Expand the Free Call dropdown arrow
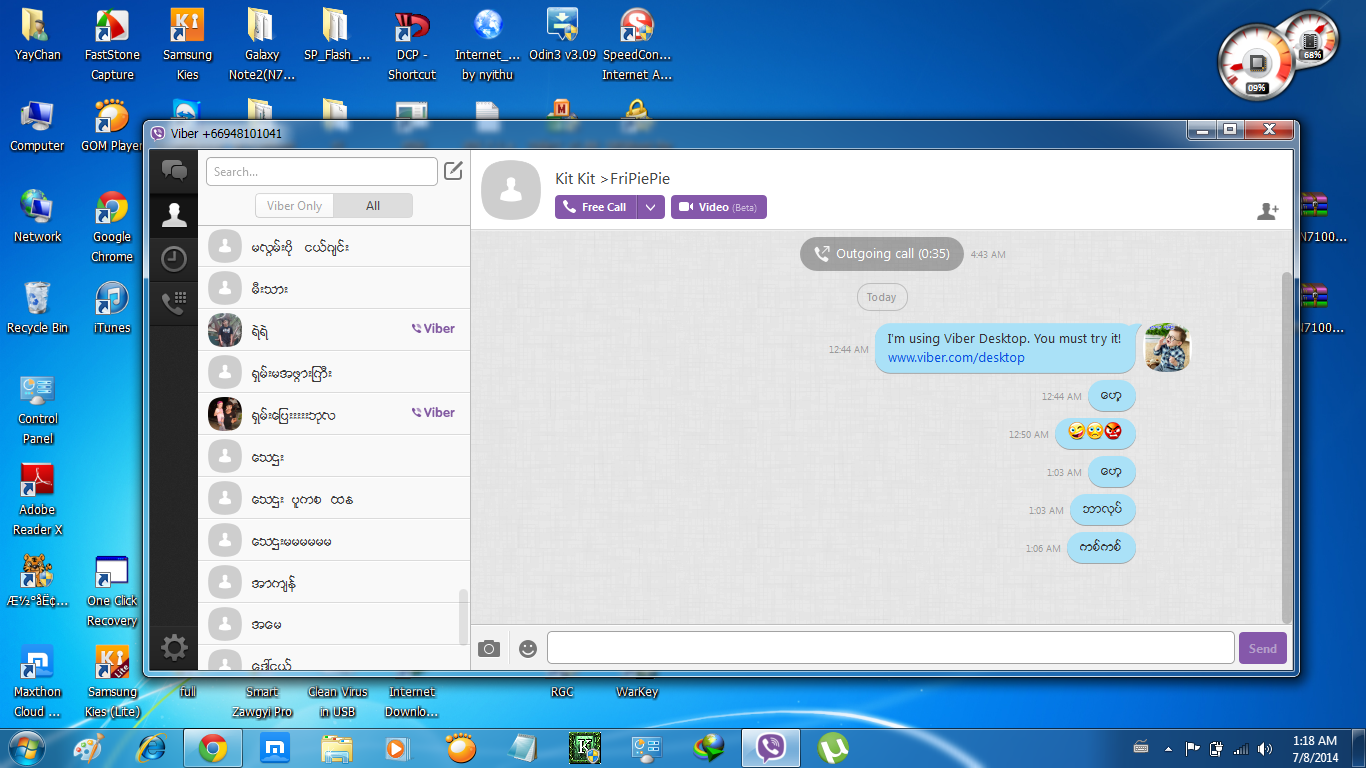This screenshot has width=1366, height=768. tap(650, 207)
